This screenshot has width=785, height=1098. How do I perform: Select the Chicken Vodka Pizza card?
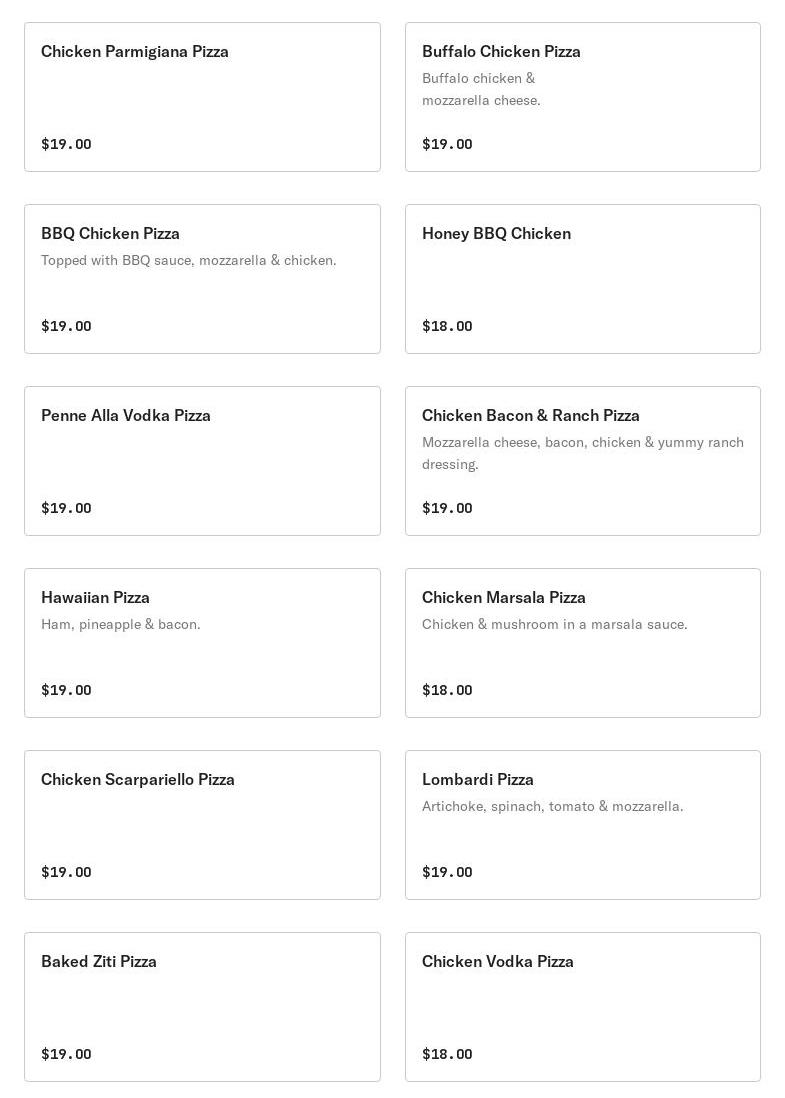tap(582, 1007)
